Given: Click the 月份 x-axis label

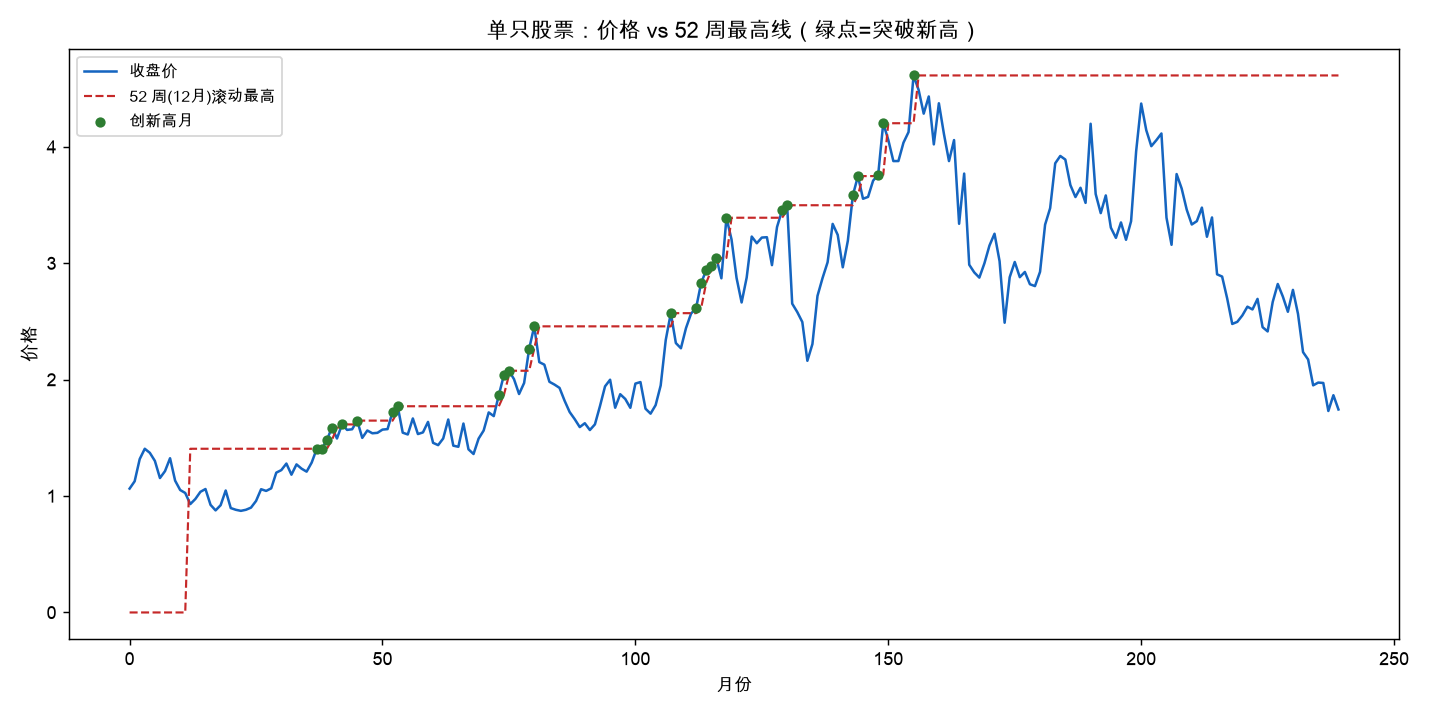Looking at the screenshot, I should click(x=734, y=685).
